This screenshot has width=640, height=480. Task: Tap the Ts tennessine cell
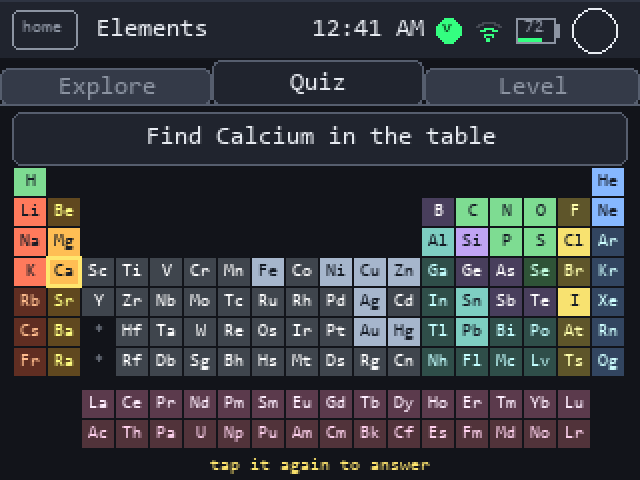574,362
